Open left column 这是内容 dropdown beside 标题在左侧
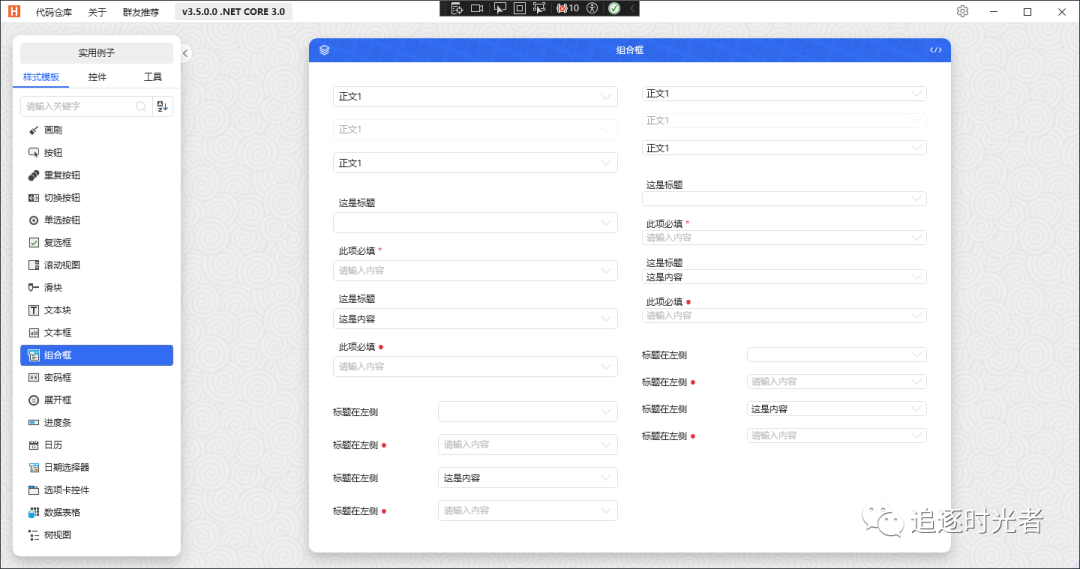The height and width of the screenshot is (569, 1080). point(527,478)
